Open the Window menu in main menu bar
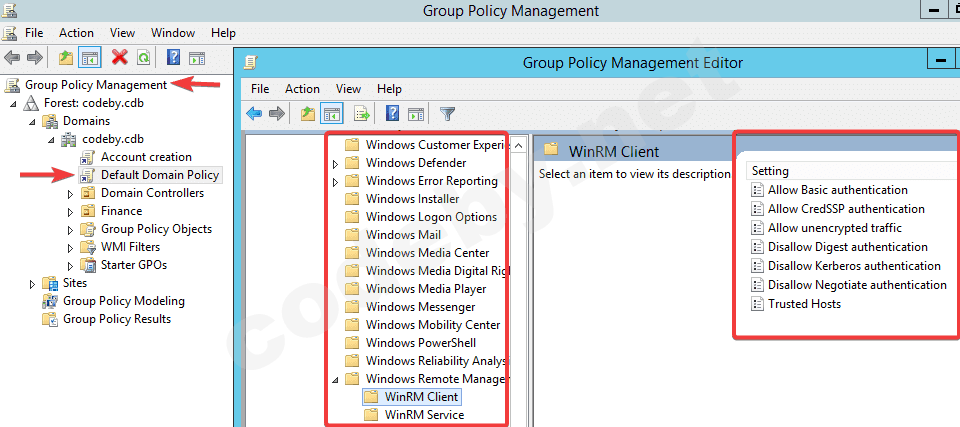The image size is (960, 427). click(x=173, y=33)
